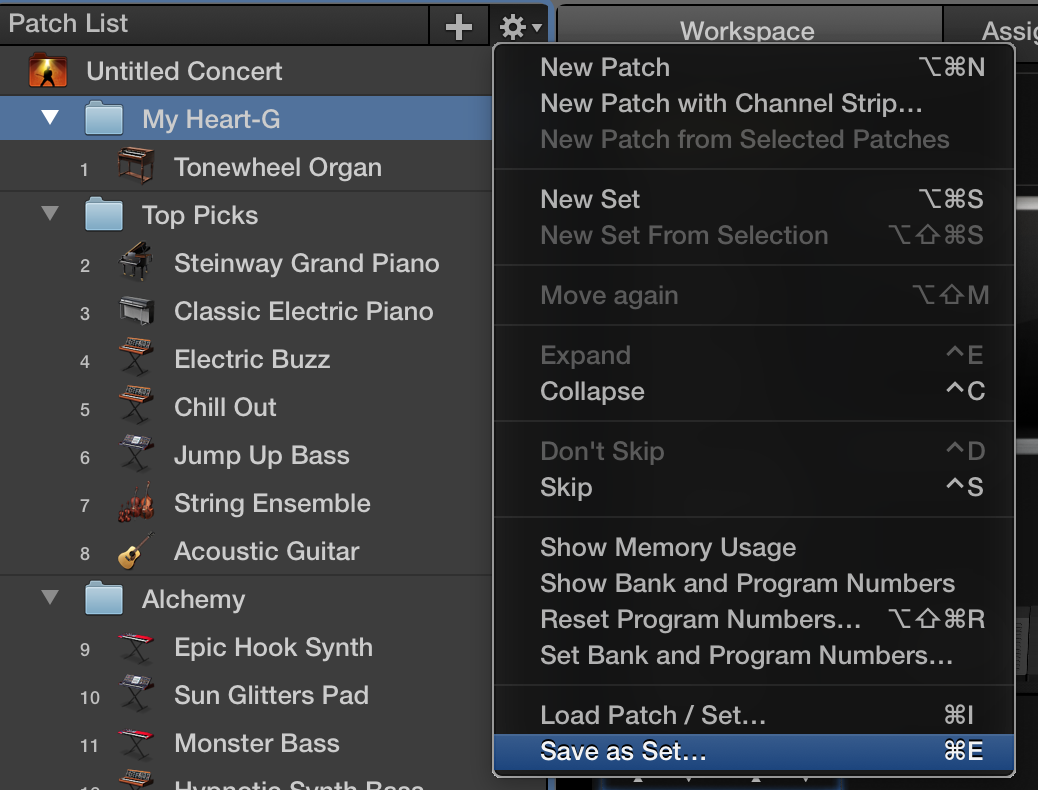Select the Chill Out patch name
This screenshot has height=790, width=1038.
pos(225,407)
